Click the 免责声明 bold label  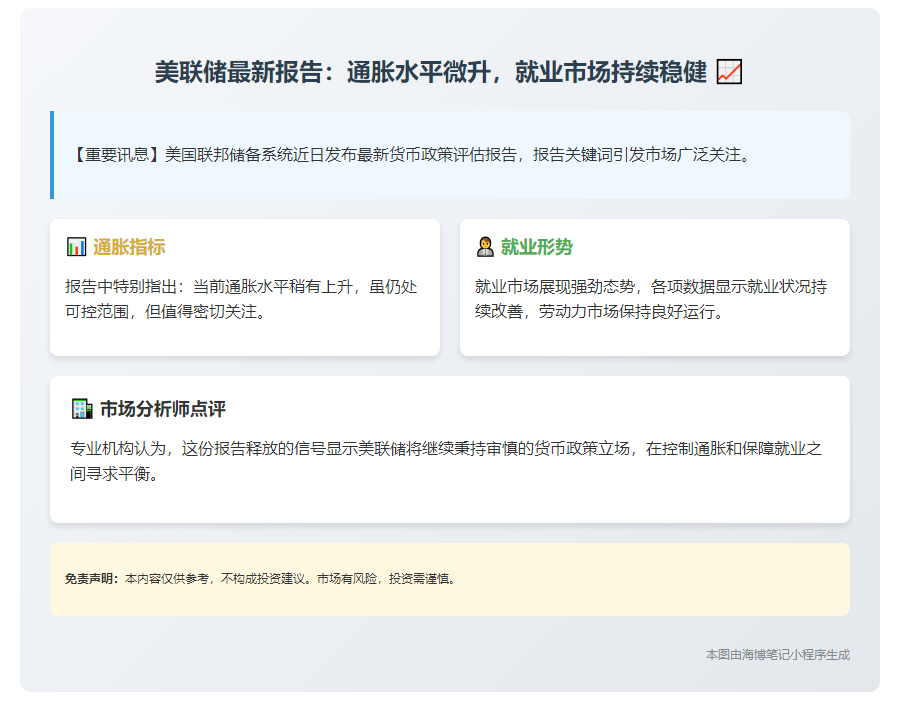click(92, 579)
